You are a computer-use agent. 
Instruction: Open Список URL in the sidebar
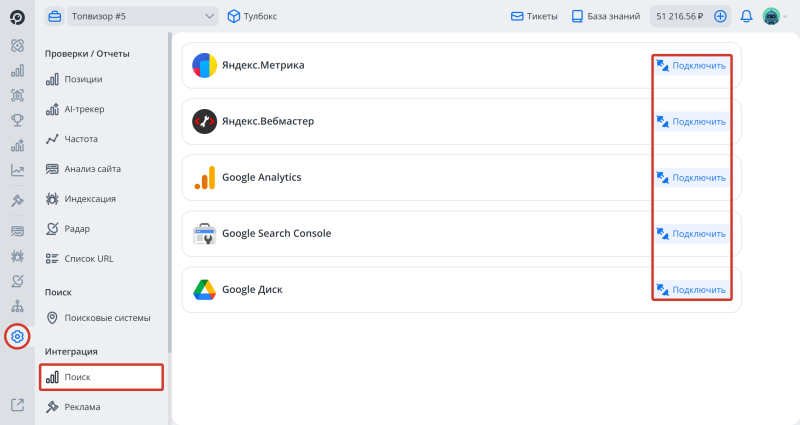click(102, 259)
